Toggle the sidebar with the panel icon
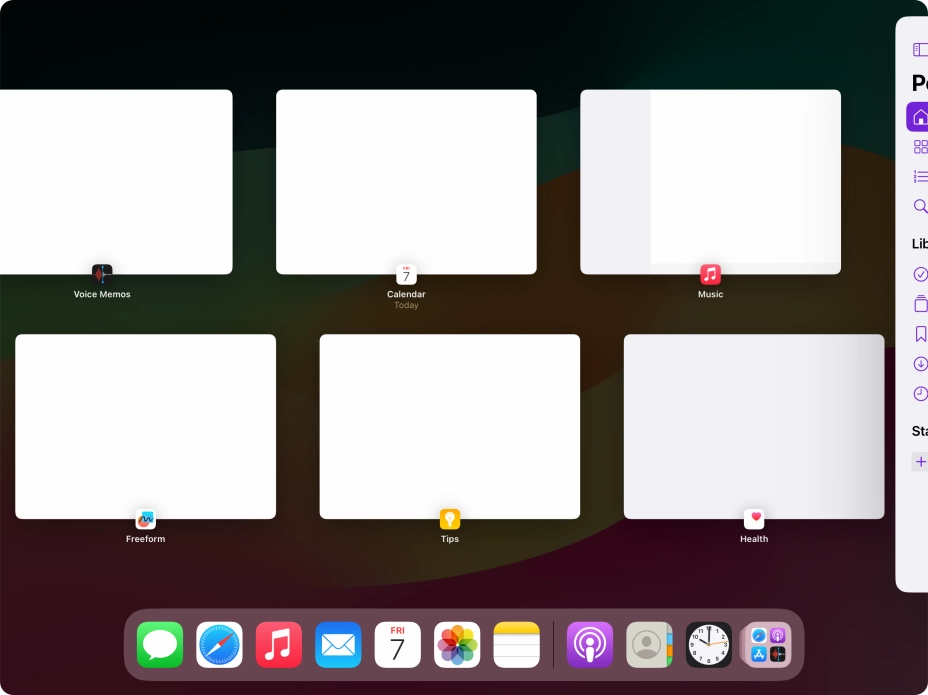 [x=919, y=48]
